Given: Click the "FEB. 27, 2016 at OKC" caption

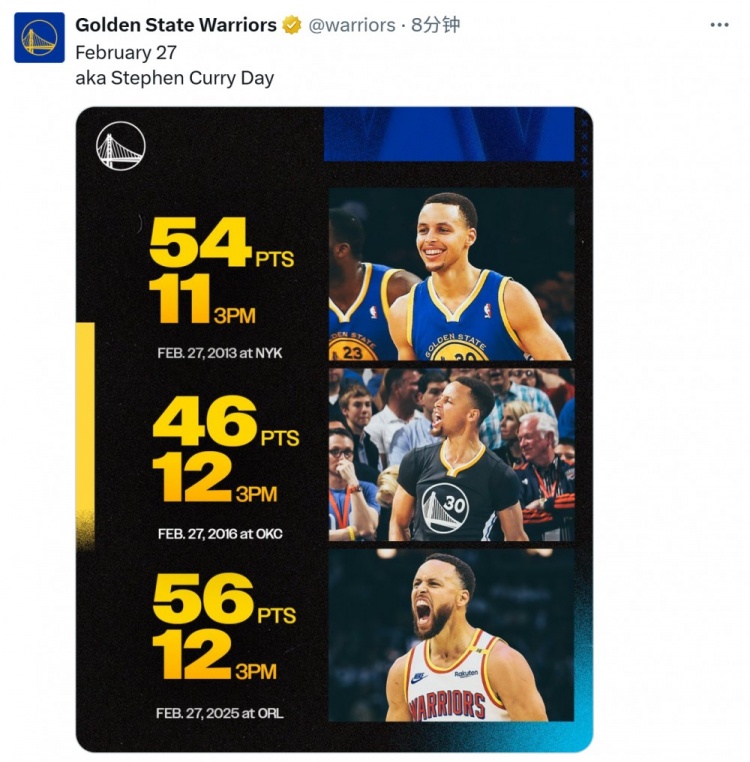Looking at the screenshot, I should click(220, 534).
